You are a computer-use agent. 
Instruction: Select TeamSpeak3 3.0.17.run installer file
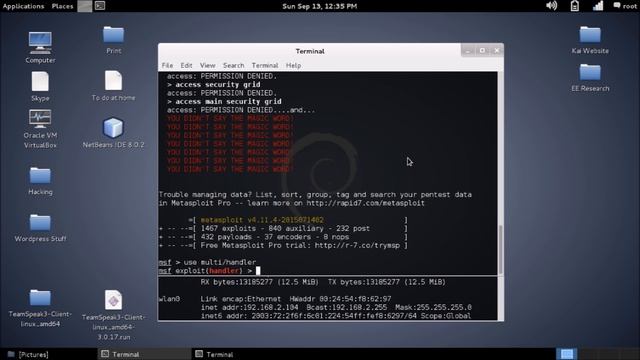113,300
